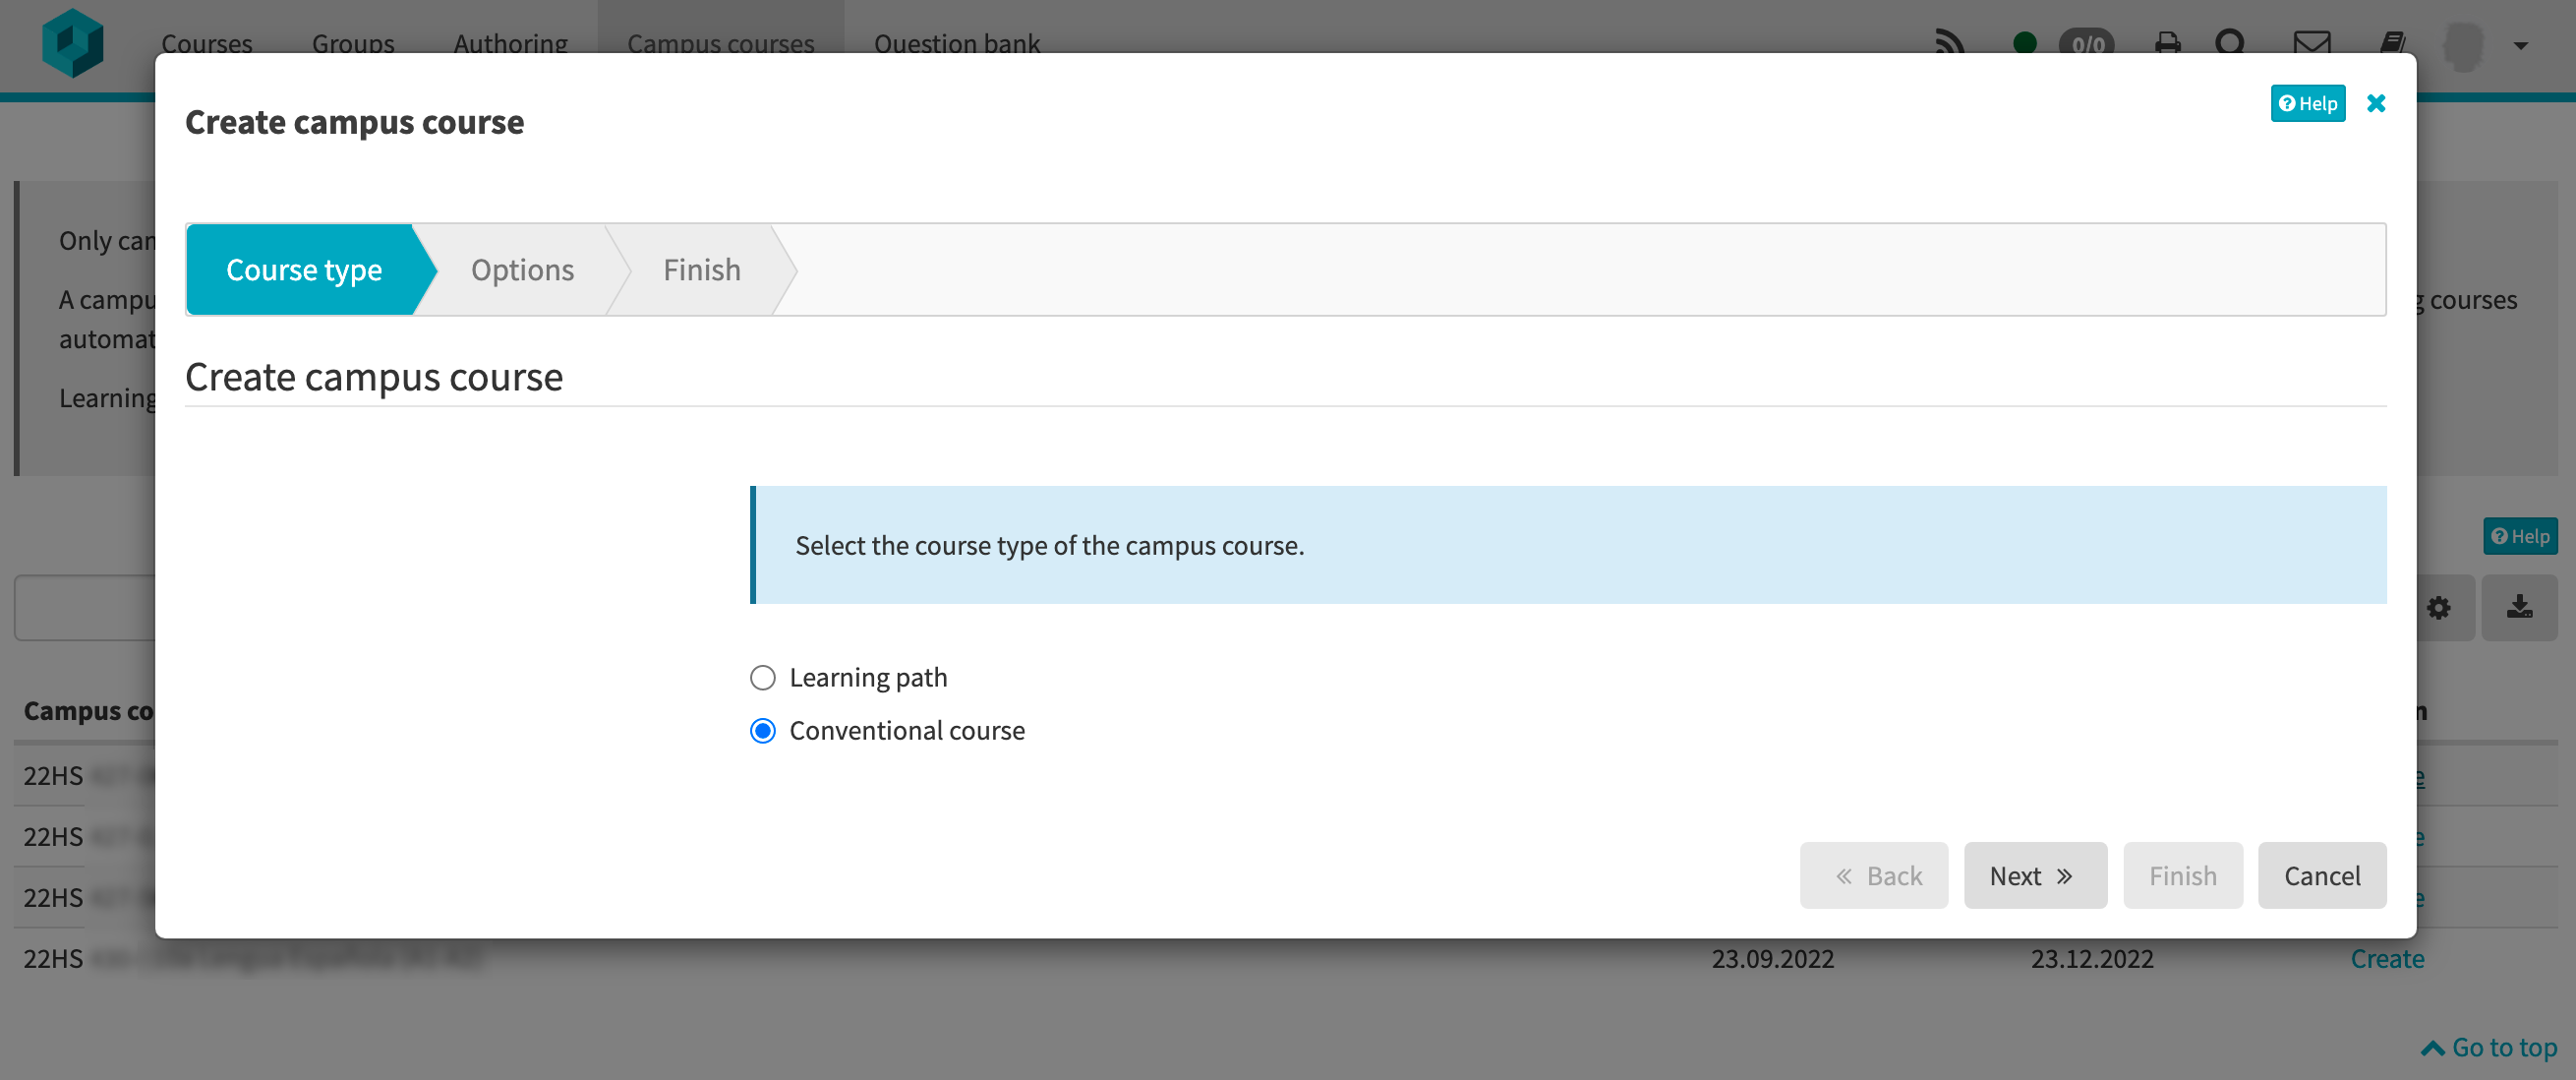
Task: Open the print icon in header
Action: [x=2167, y=43]
